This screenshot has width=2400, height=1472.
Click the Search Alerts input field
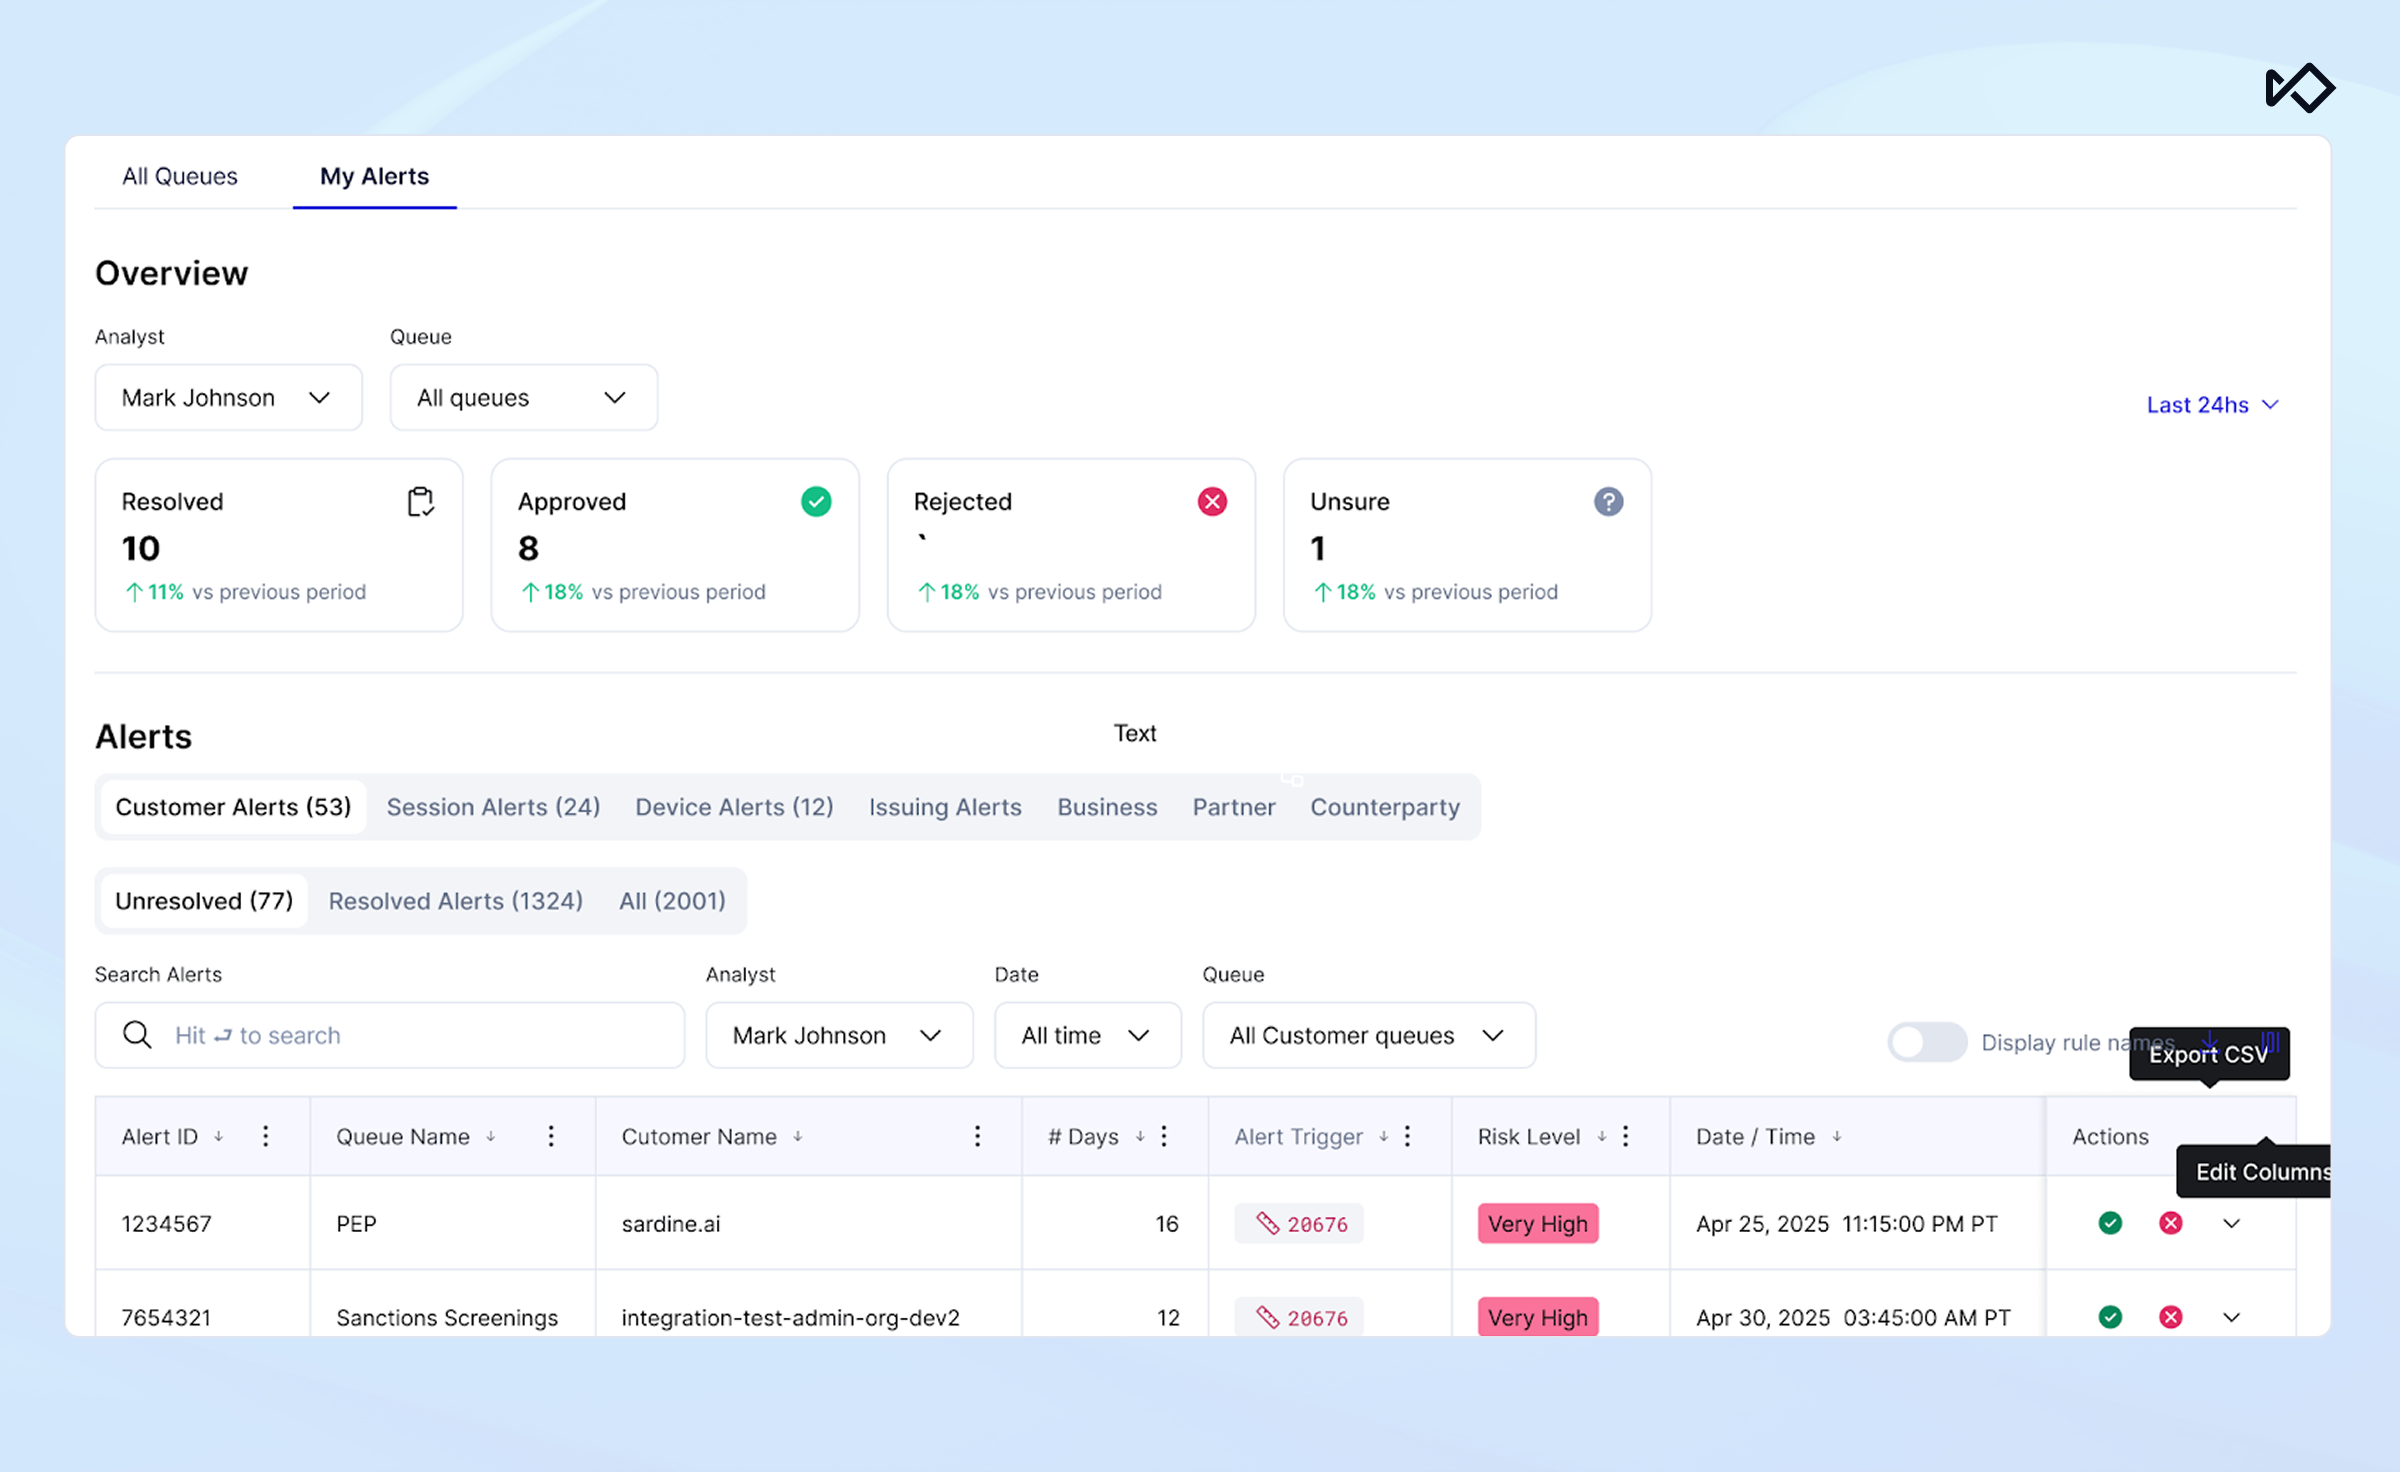400,1035
